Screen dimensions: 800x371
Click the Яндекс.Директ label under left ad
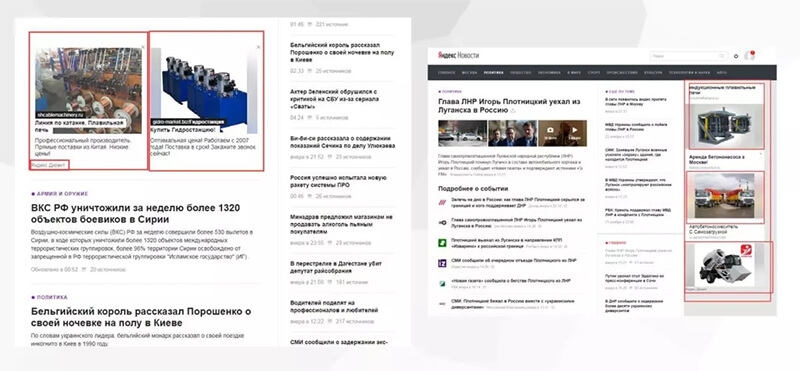48,165
